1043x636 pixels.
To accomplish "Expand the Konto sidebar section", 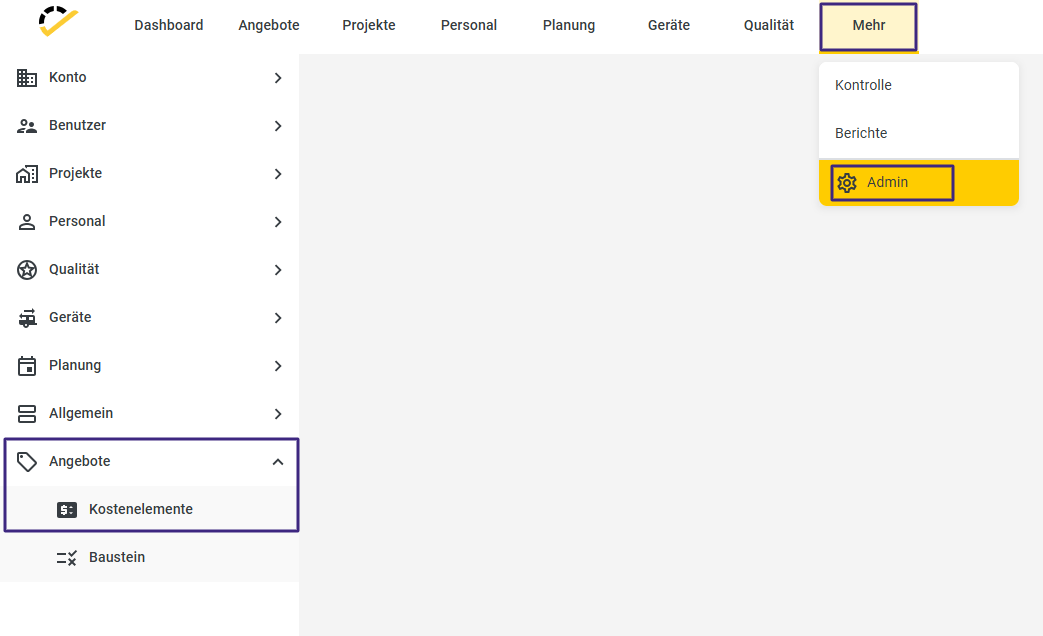I will point(278,78).
